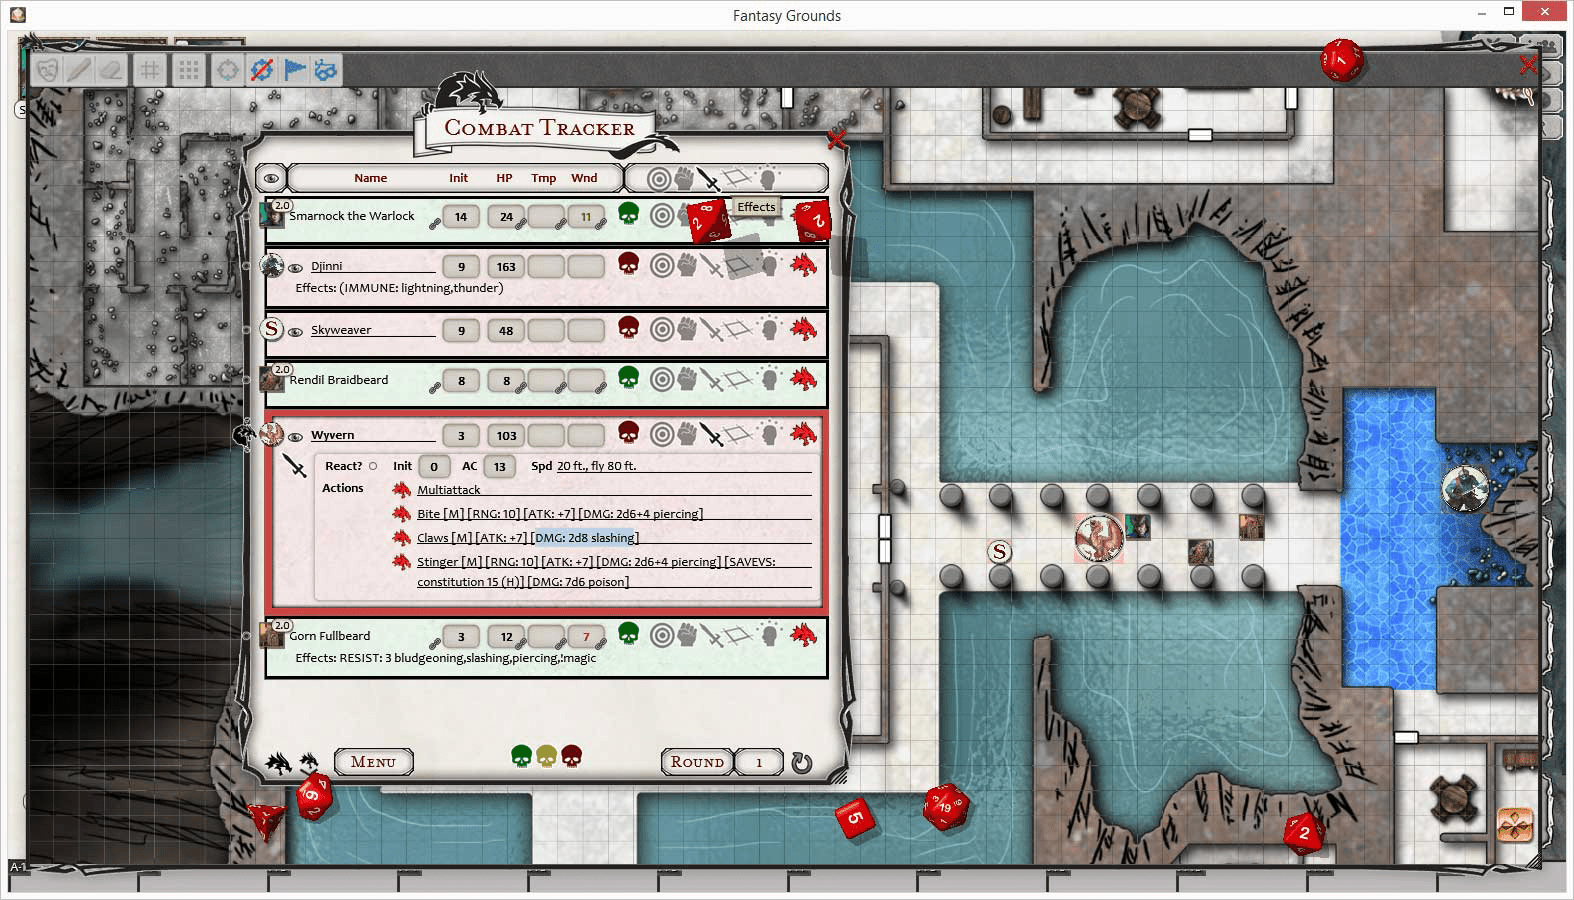
Task: Select the Wyvern token on the map
Action: click(x=1098, y=538)
